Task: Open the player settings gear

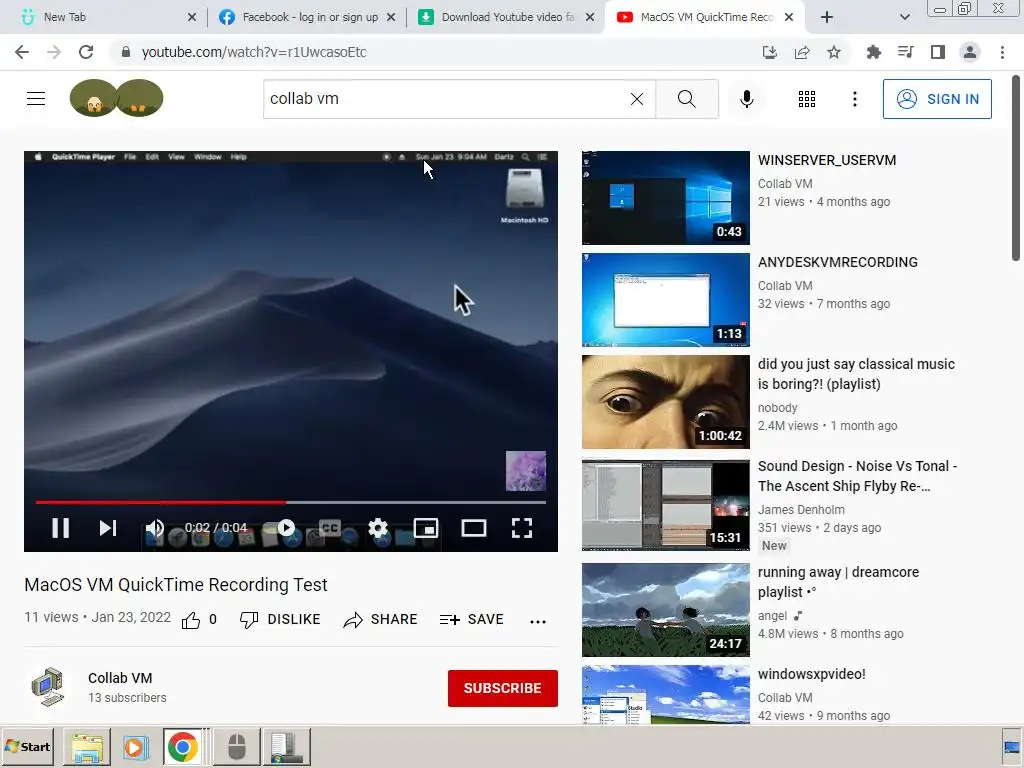Action: (x=377, y=528)
